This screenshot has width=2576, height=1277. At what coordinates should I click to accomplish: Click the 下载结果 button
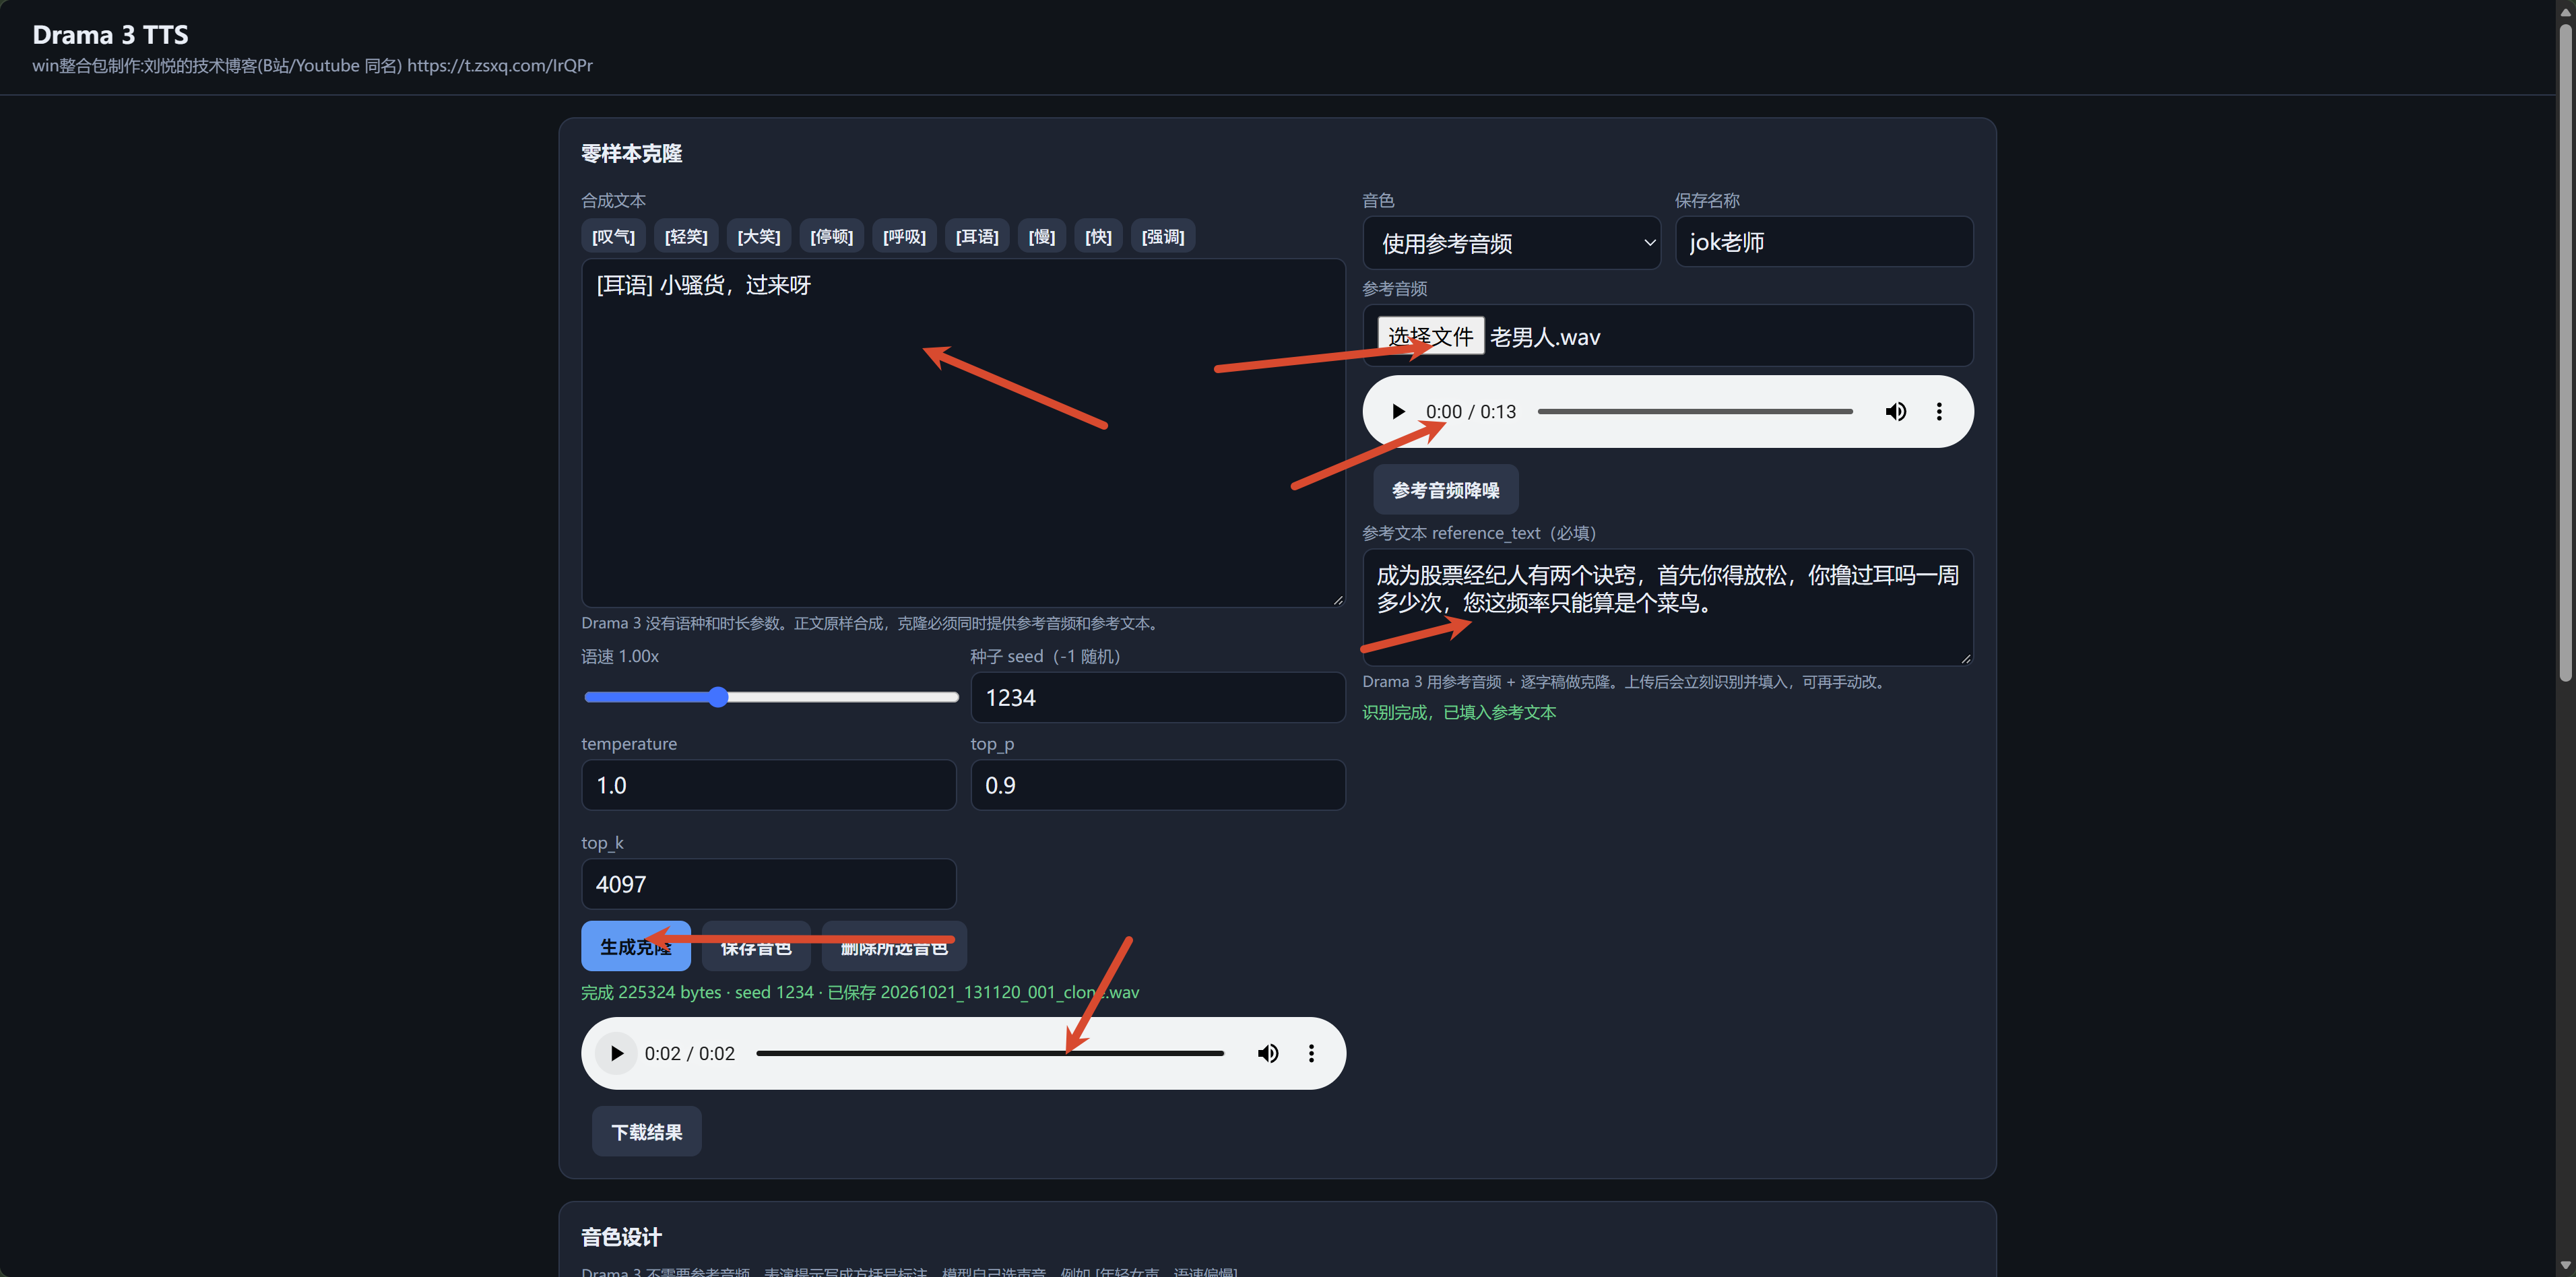point(647,1131)
